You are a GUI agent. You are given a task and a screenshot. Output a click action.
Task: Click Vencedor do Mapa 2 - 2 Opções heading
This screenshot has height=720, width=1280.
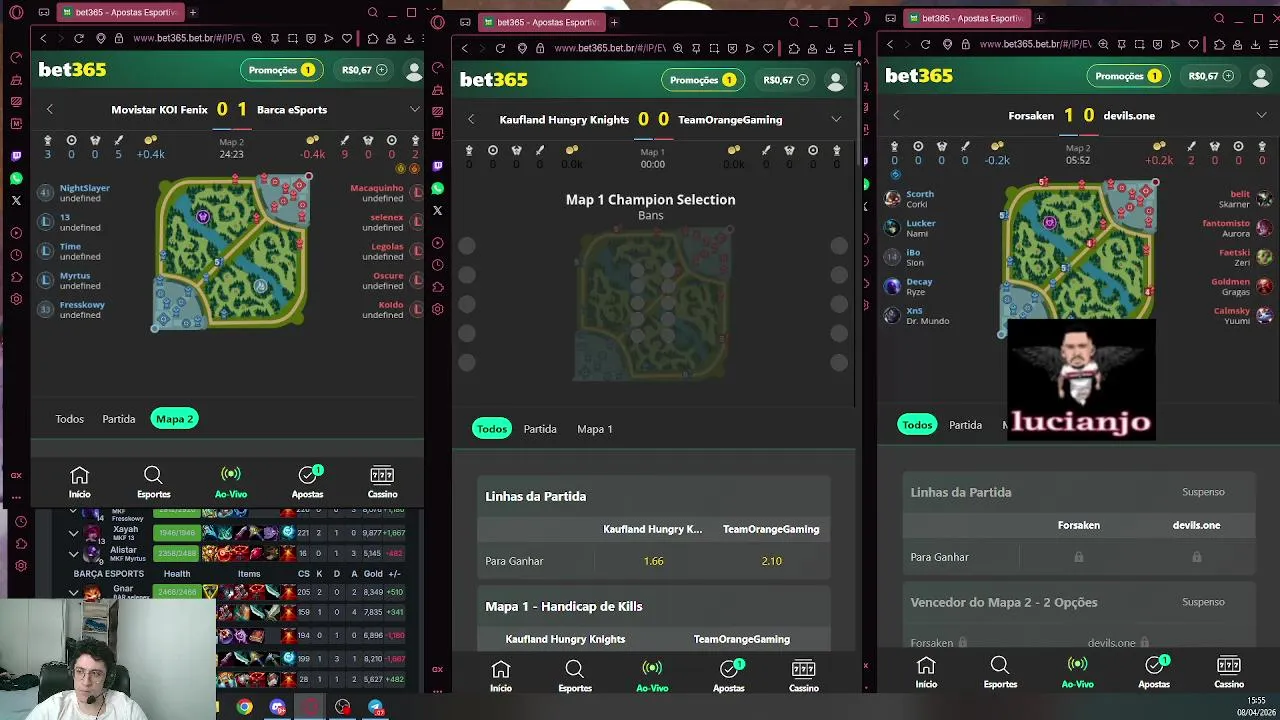[1004, 602]
